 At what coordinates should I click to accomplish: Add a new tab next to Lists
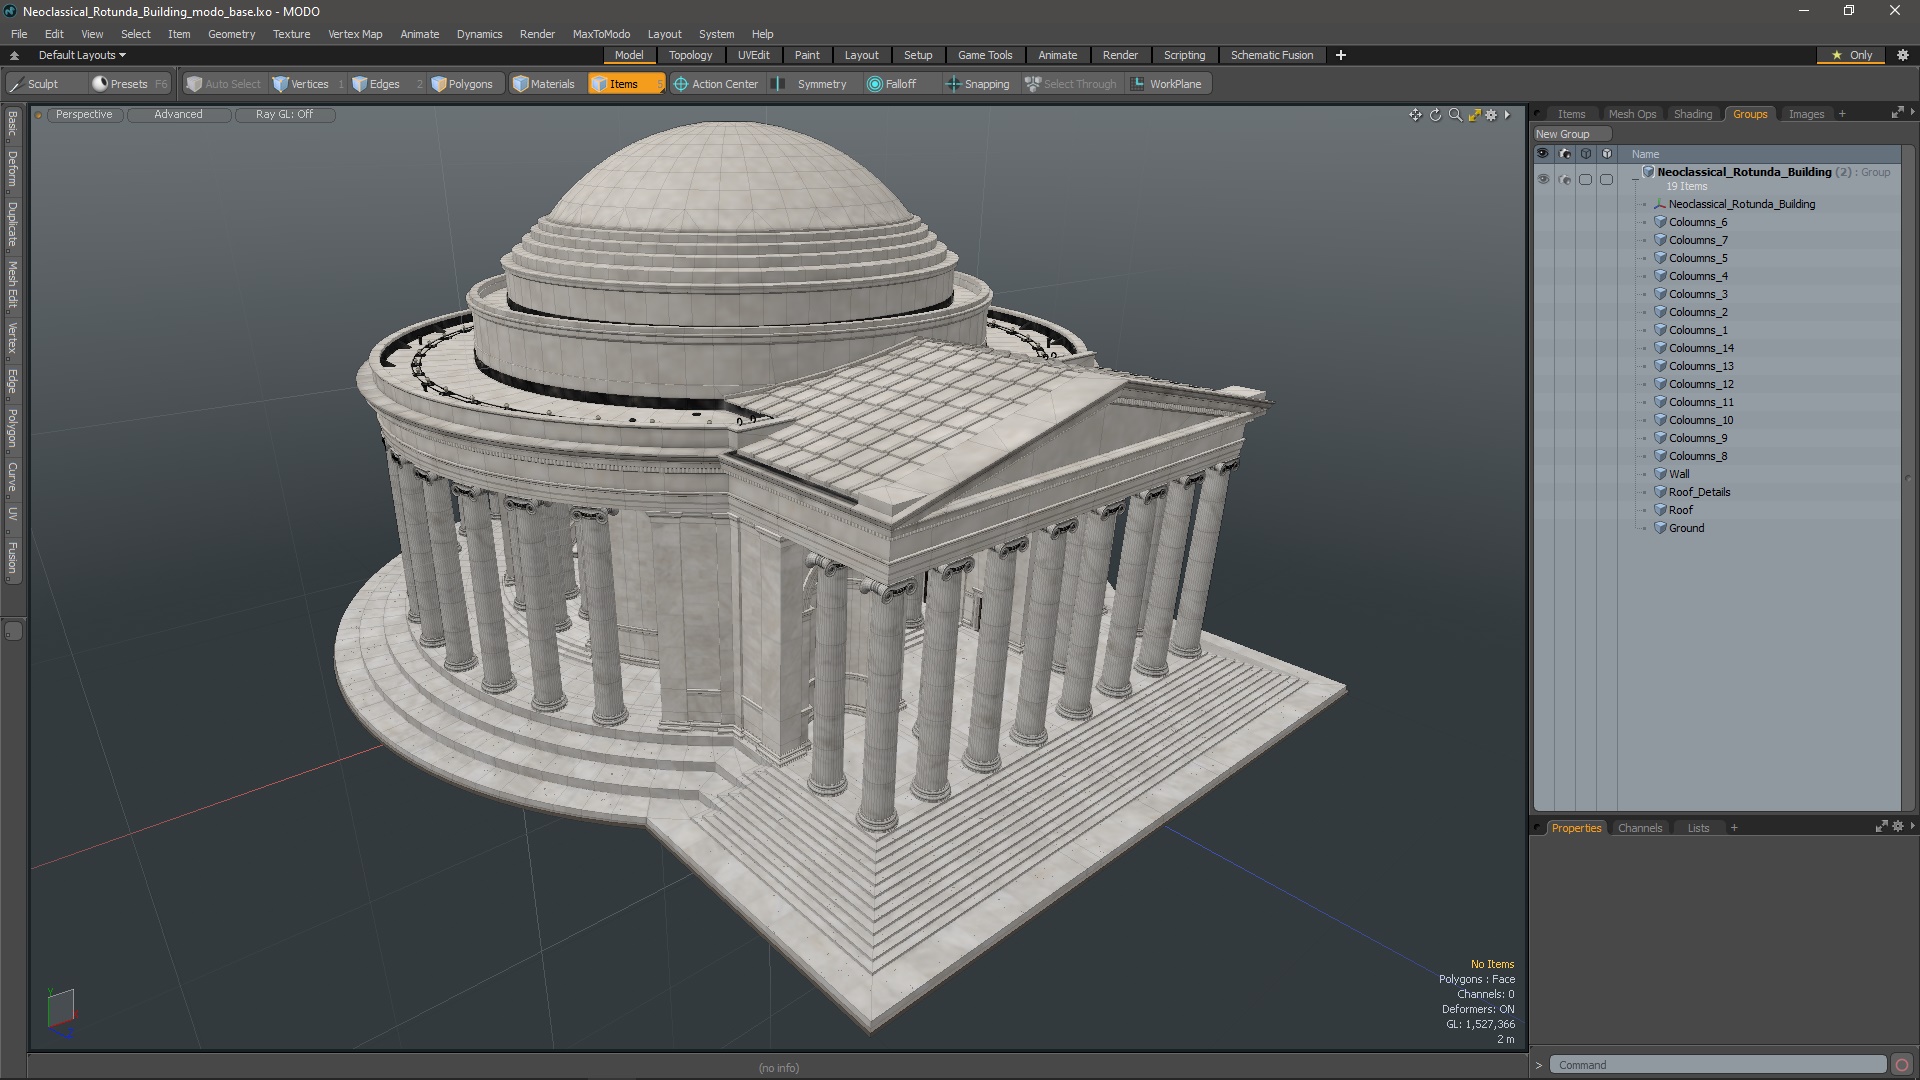[1734, 828]
